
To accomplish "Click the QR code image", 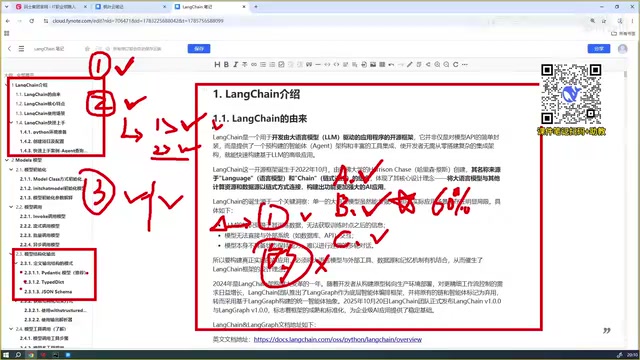I will 571,94.
